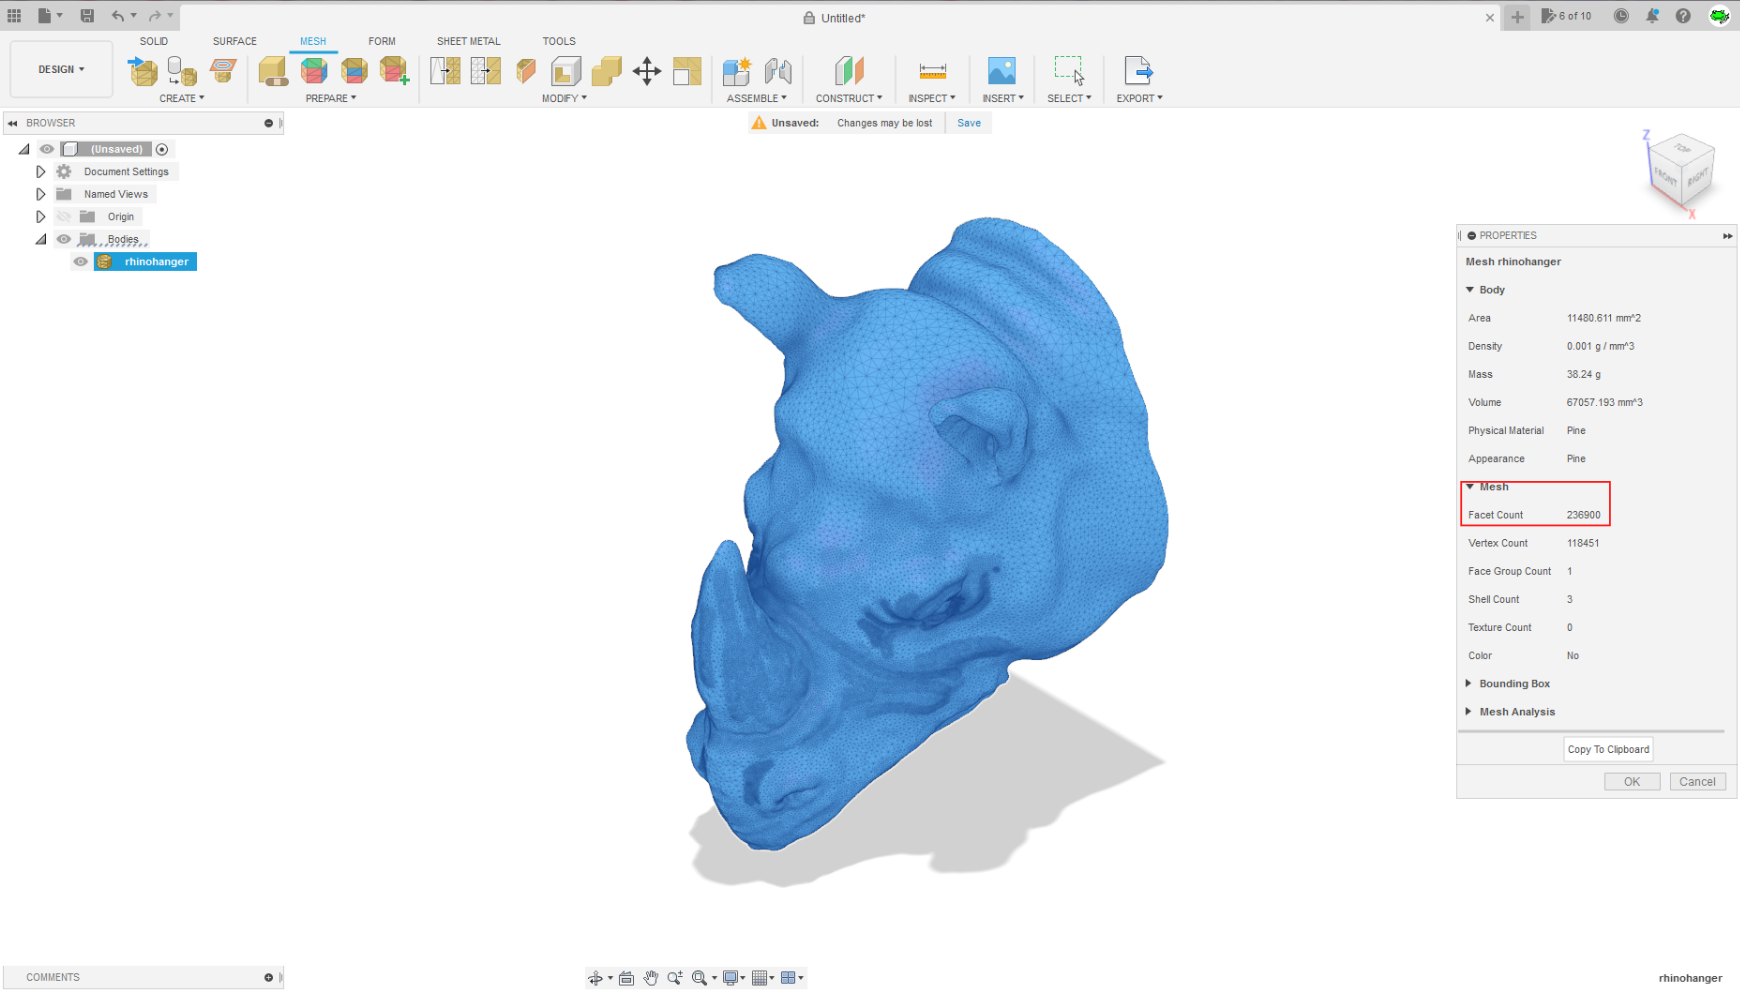Image resolution: width=1740 pixels, height=993 pixels.
Task: Hide the rhinohanger body
Action: coord(80,261)
